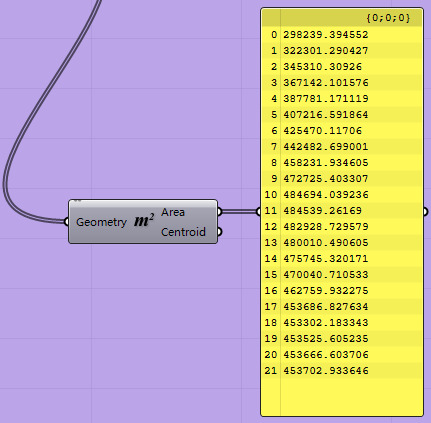Click the panel's right output grip
The height and width of the screenshot is (423, 431).
(425, 211)
